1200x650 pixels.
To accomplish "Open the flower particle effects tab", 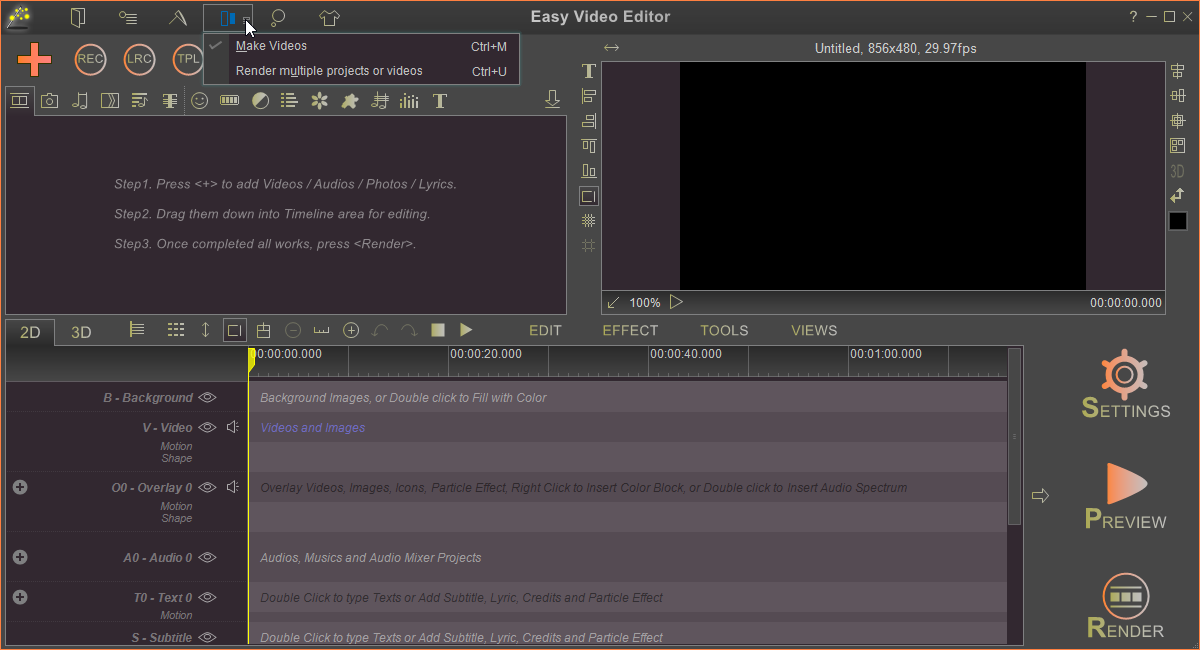I will point(319,100).
